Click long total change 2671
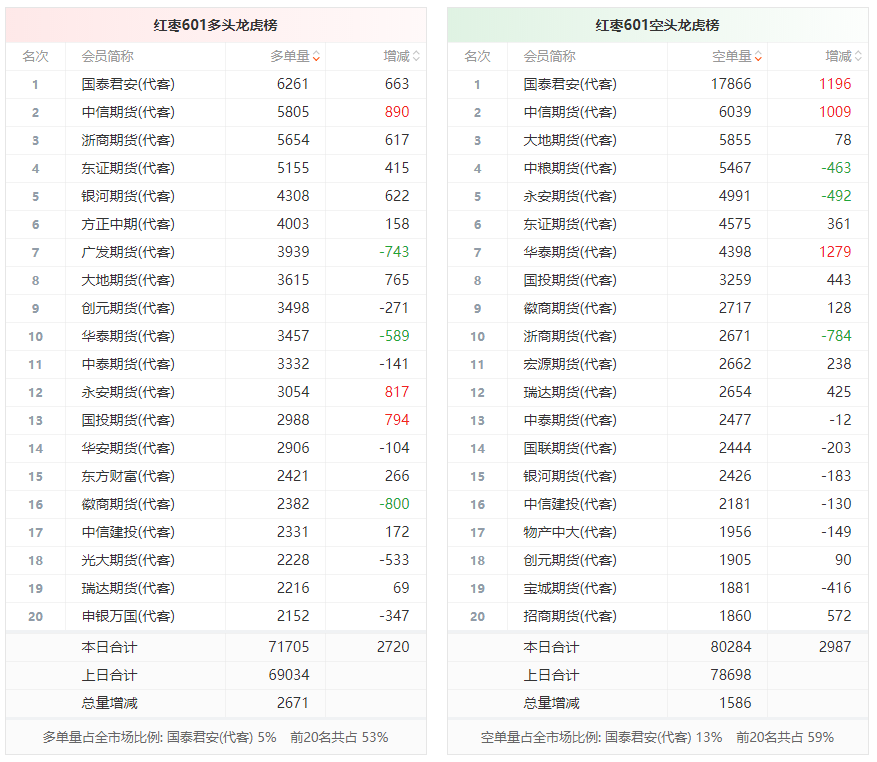This screenshot has height=762, width=877. coord(293,703)
